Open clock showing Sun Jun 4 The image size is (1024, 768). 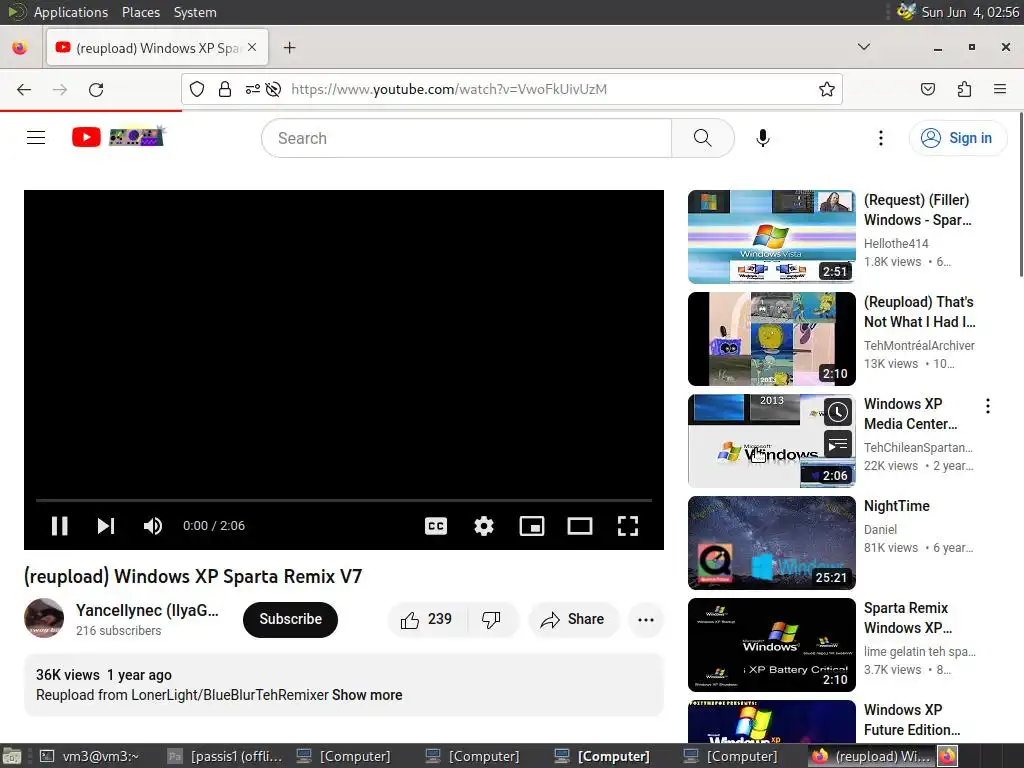[x=970, y=12]
